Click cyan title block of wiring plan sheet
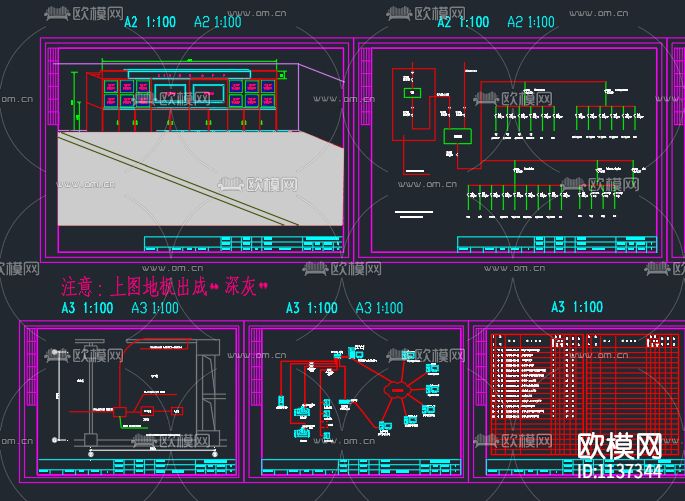The image size is (685, 501). (137, 466)
